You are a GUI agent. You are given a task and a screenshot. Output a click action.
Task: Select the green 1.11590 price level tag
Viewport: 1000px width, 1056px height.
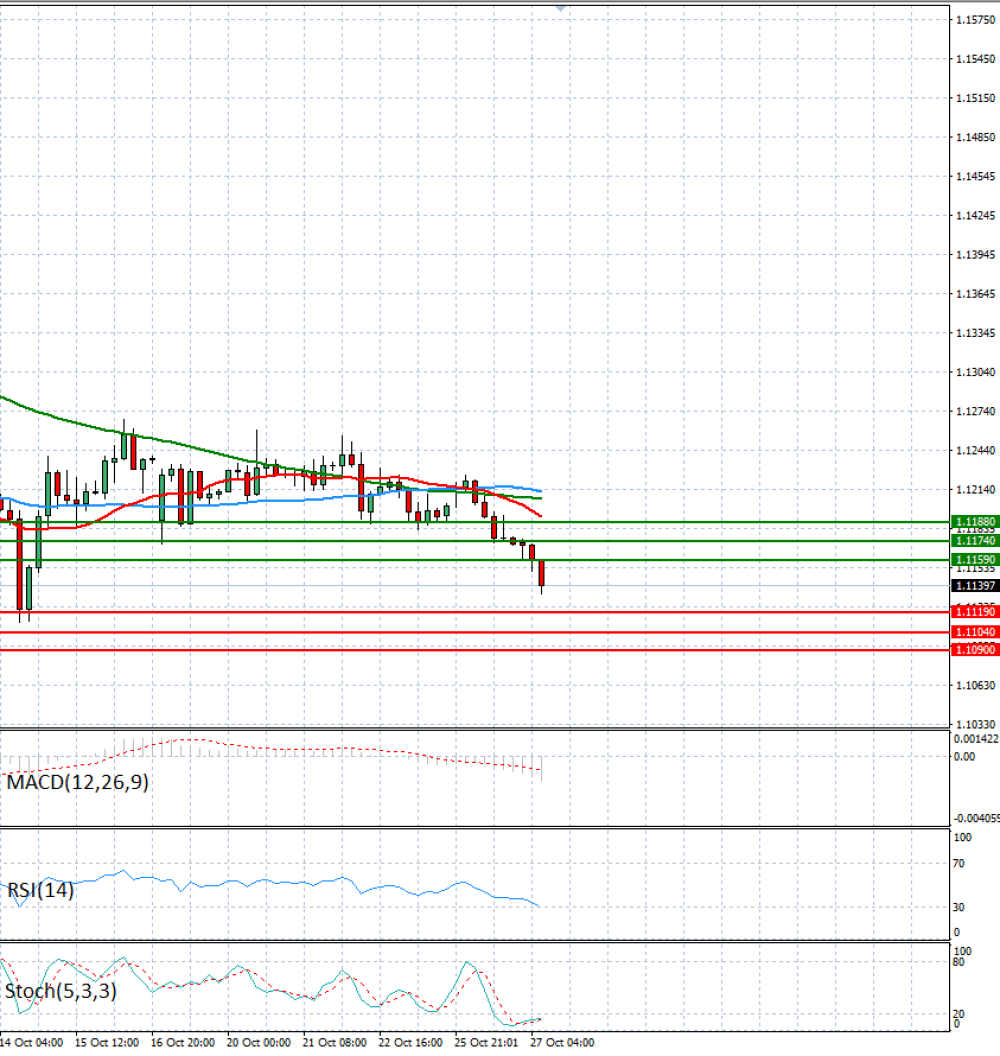(975, 560)
